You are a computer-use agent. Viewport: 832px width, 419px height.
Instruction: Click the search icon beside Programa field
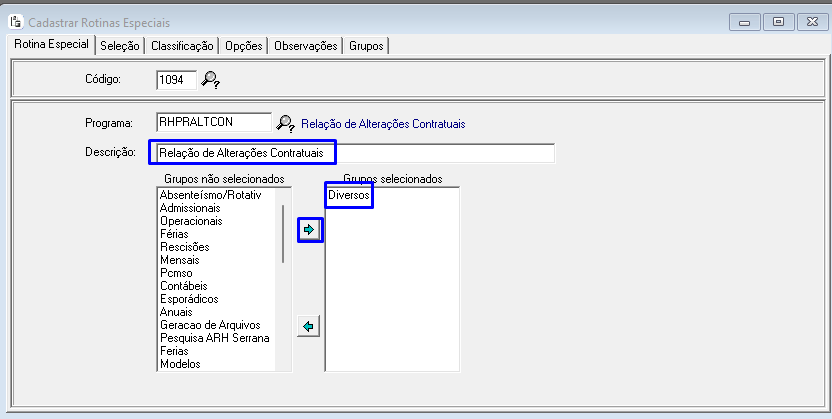click(286, 123)
